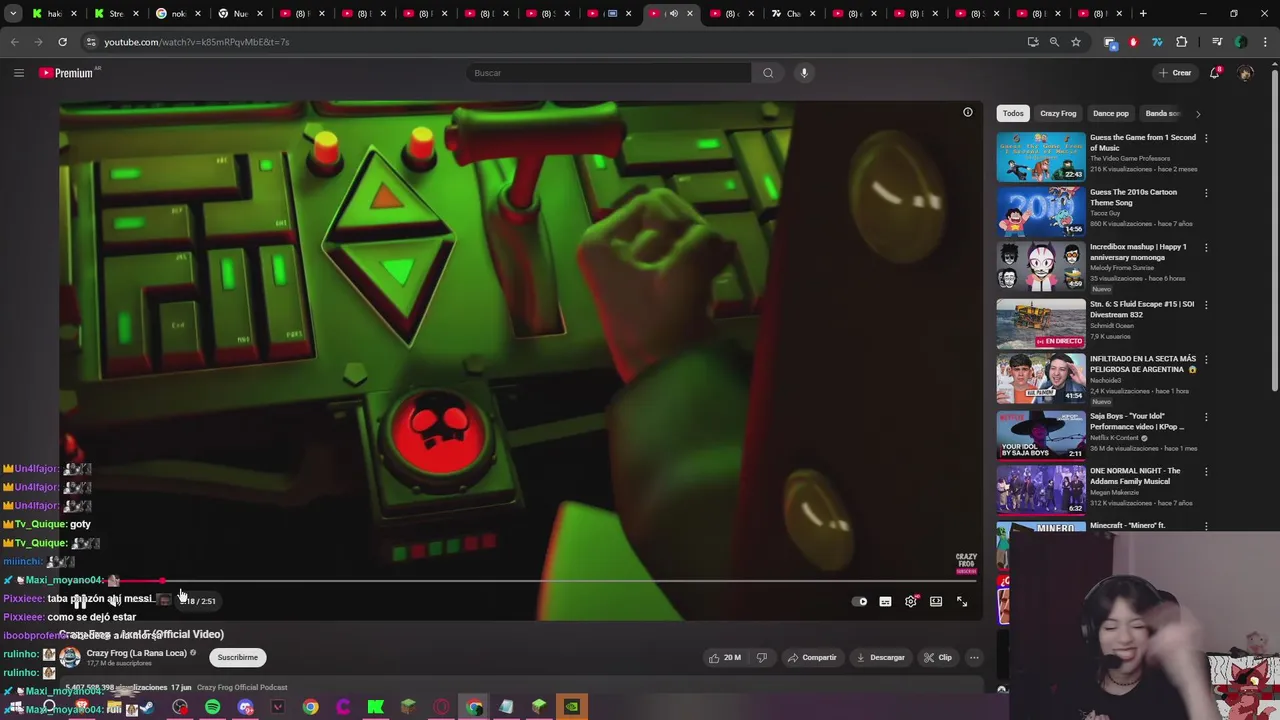Go to YouTube Premium home logo
Screen dimensions: 1280x720
[x=68, y=73]
